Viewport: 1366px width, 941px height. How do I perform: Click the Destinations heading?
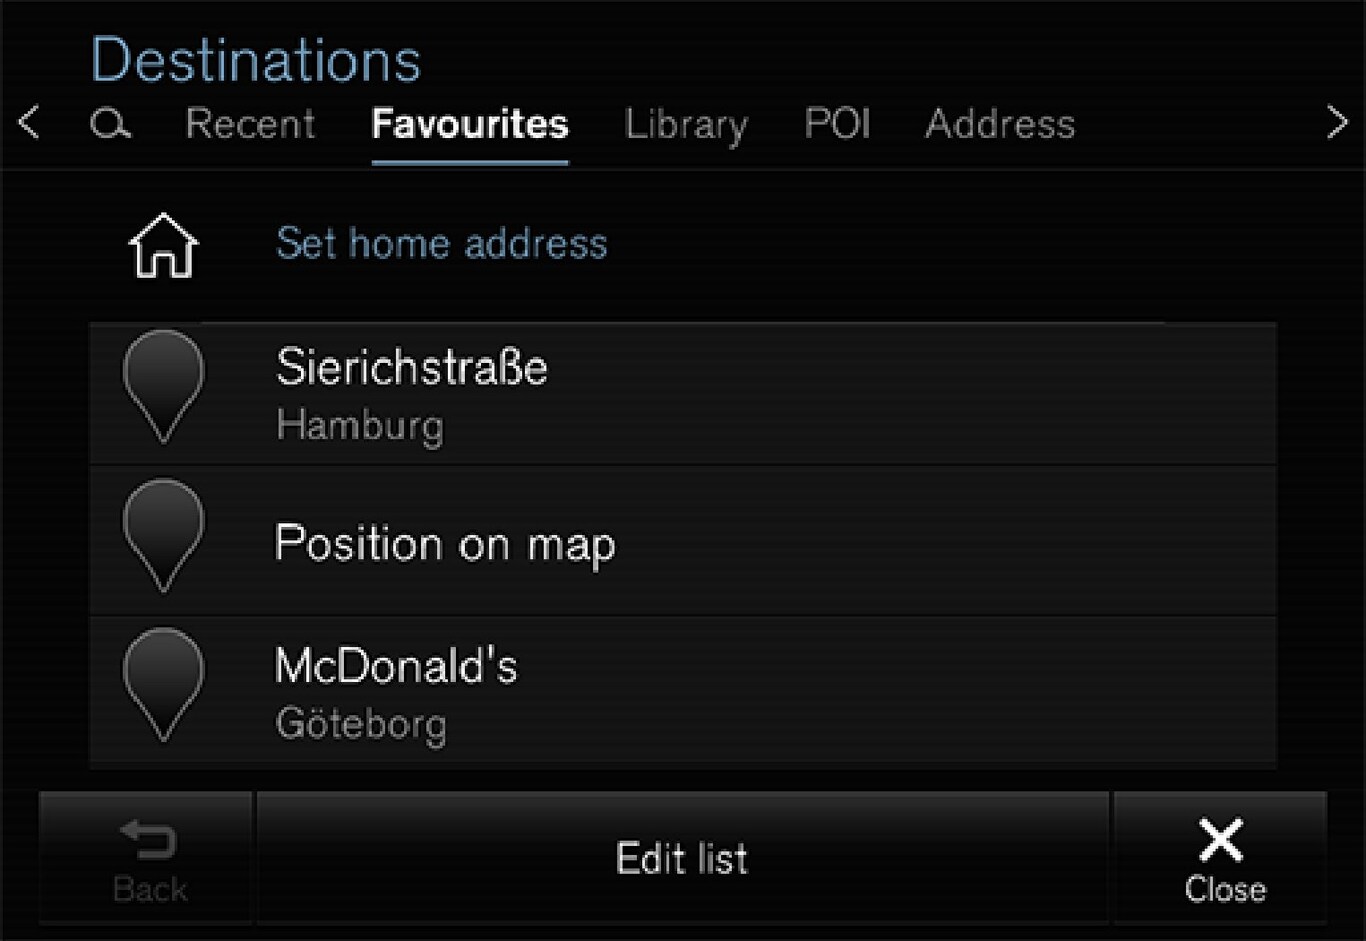coord(255,60)
